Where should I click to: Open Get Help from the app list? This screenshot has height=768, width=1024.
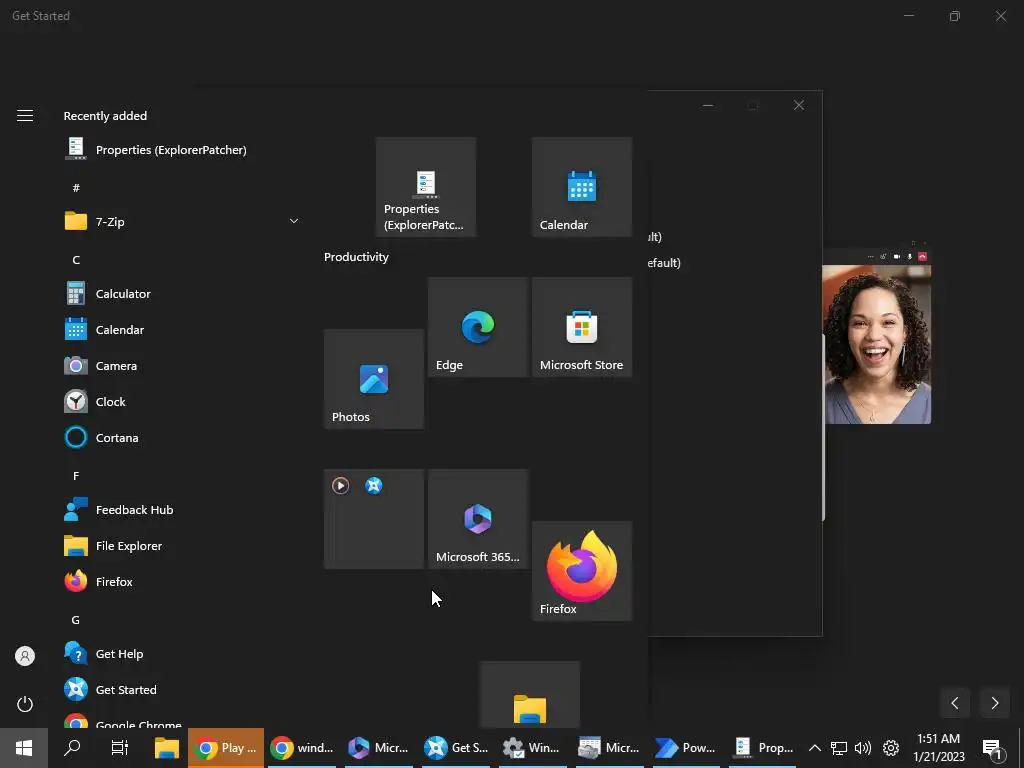pos(181,654)
